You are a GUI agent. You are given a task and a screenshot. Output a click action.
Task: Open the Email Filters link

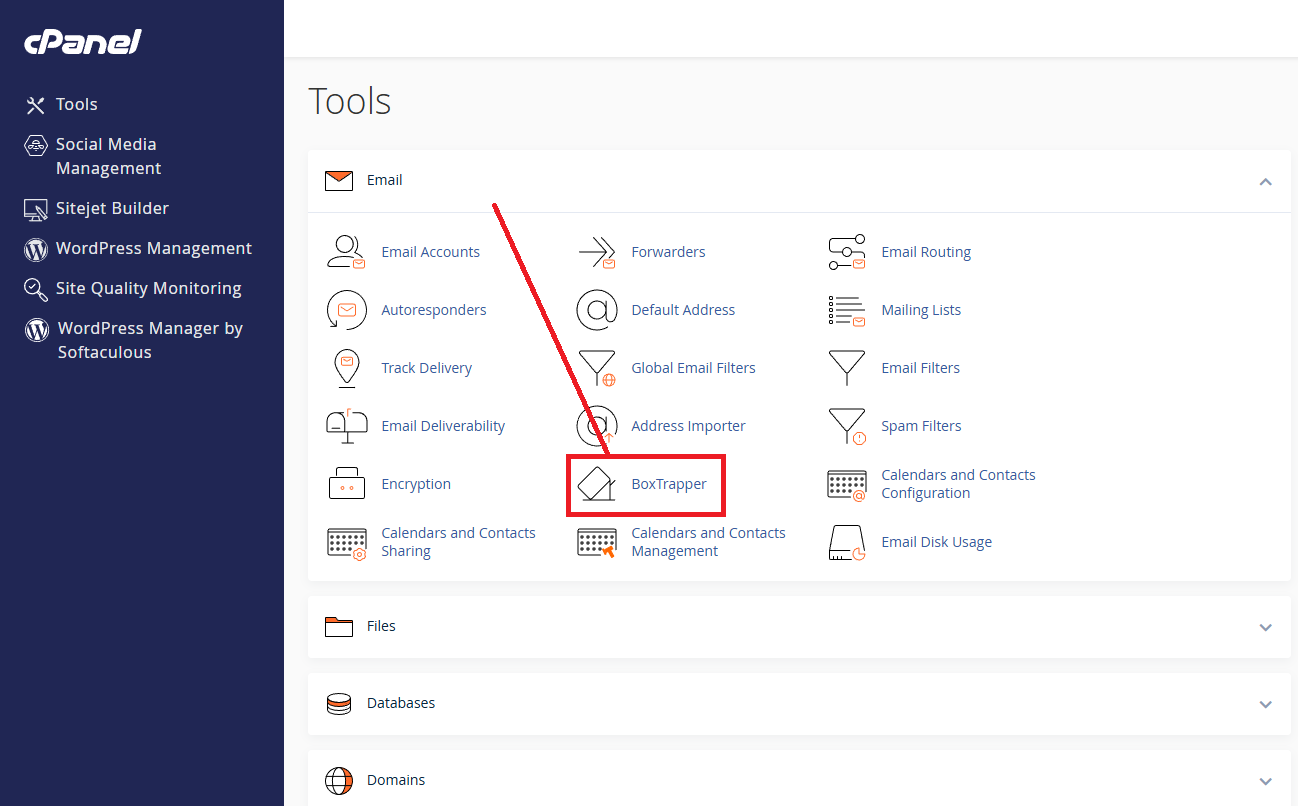click(921, 368)
